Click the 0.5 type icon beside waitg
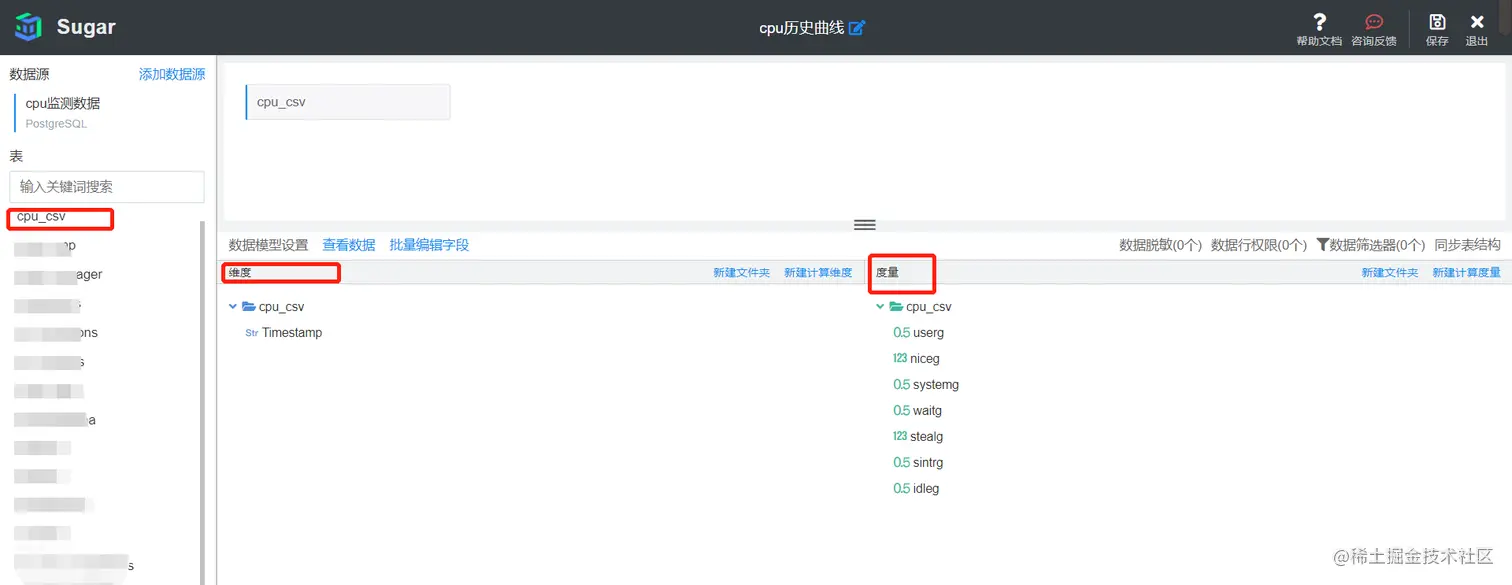The height and width of the screenshot is (585, 1512). click(x=901, y=411)
